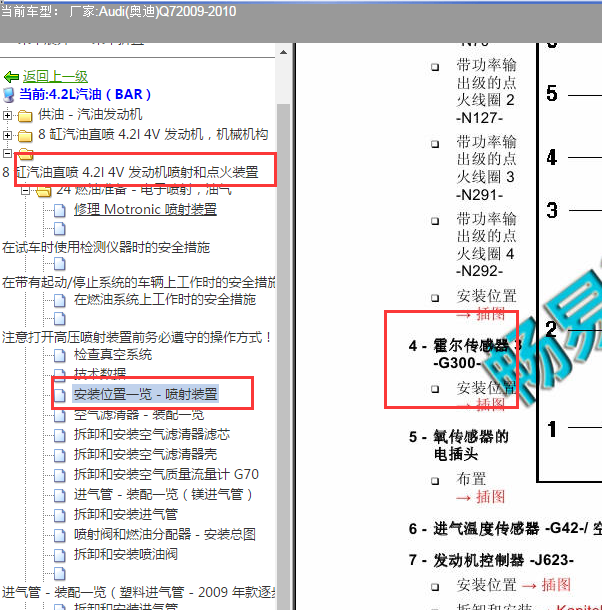Select the 当前:4.2L汽油（BAR） heading

85,94
